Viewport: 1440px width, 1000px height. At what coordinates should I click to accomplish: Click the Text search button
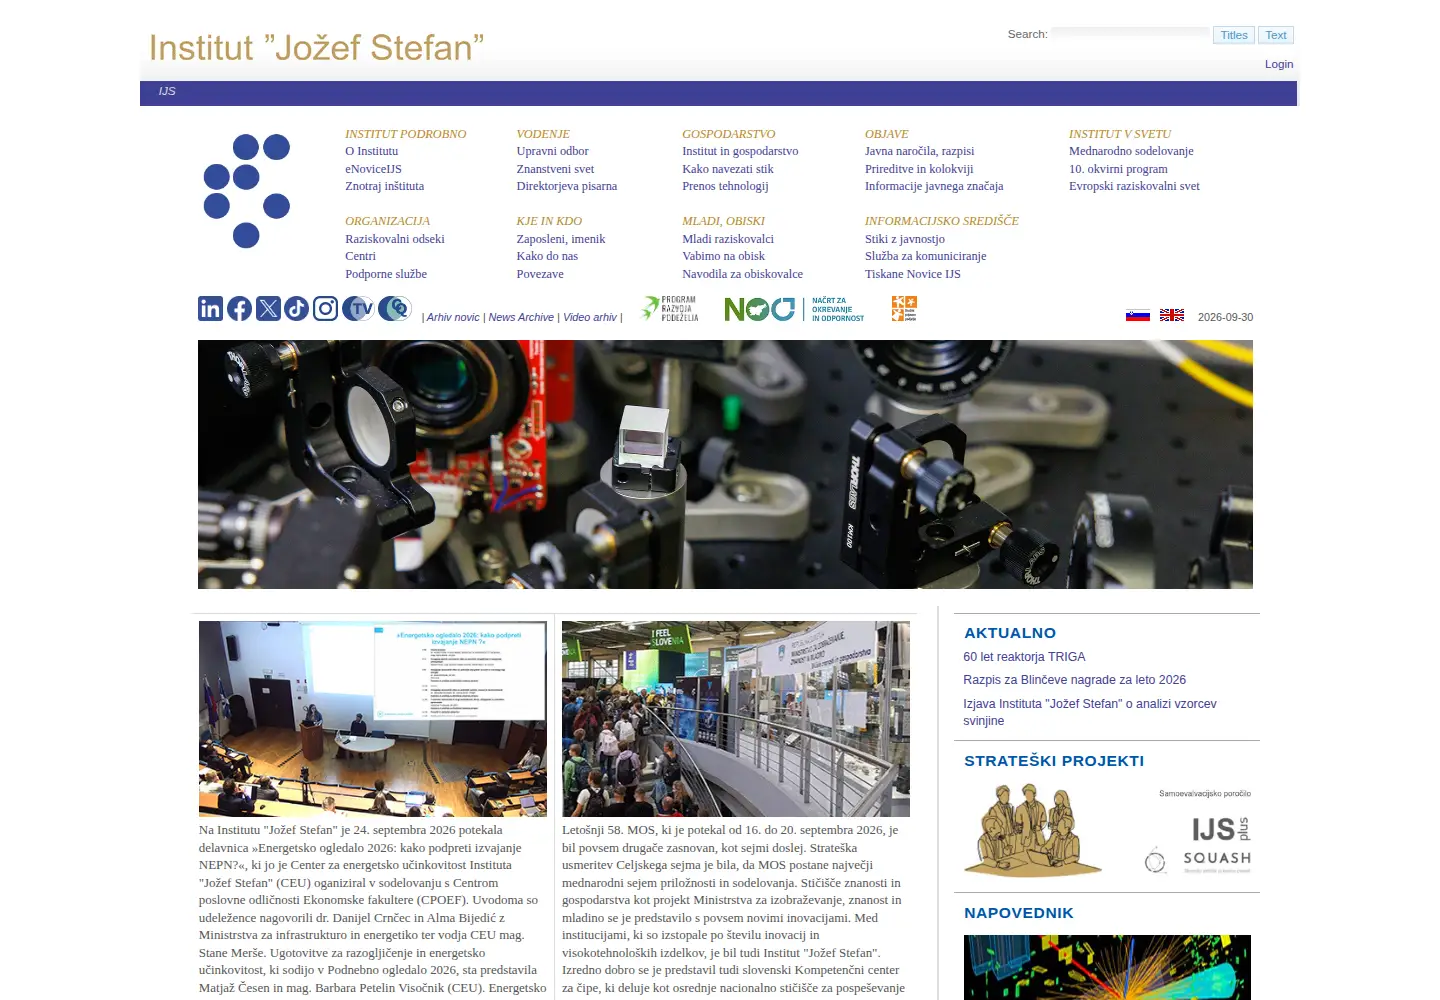click(1276, 35)
